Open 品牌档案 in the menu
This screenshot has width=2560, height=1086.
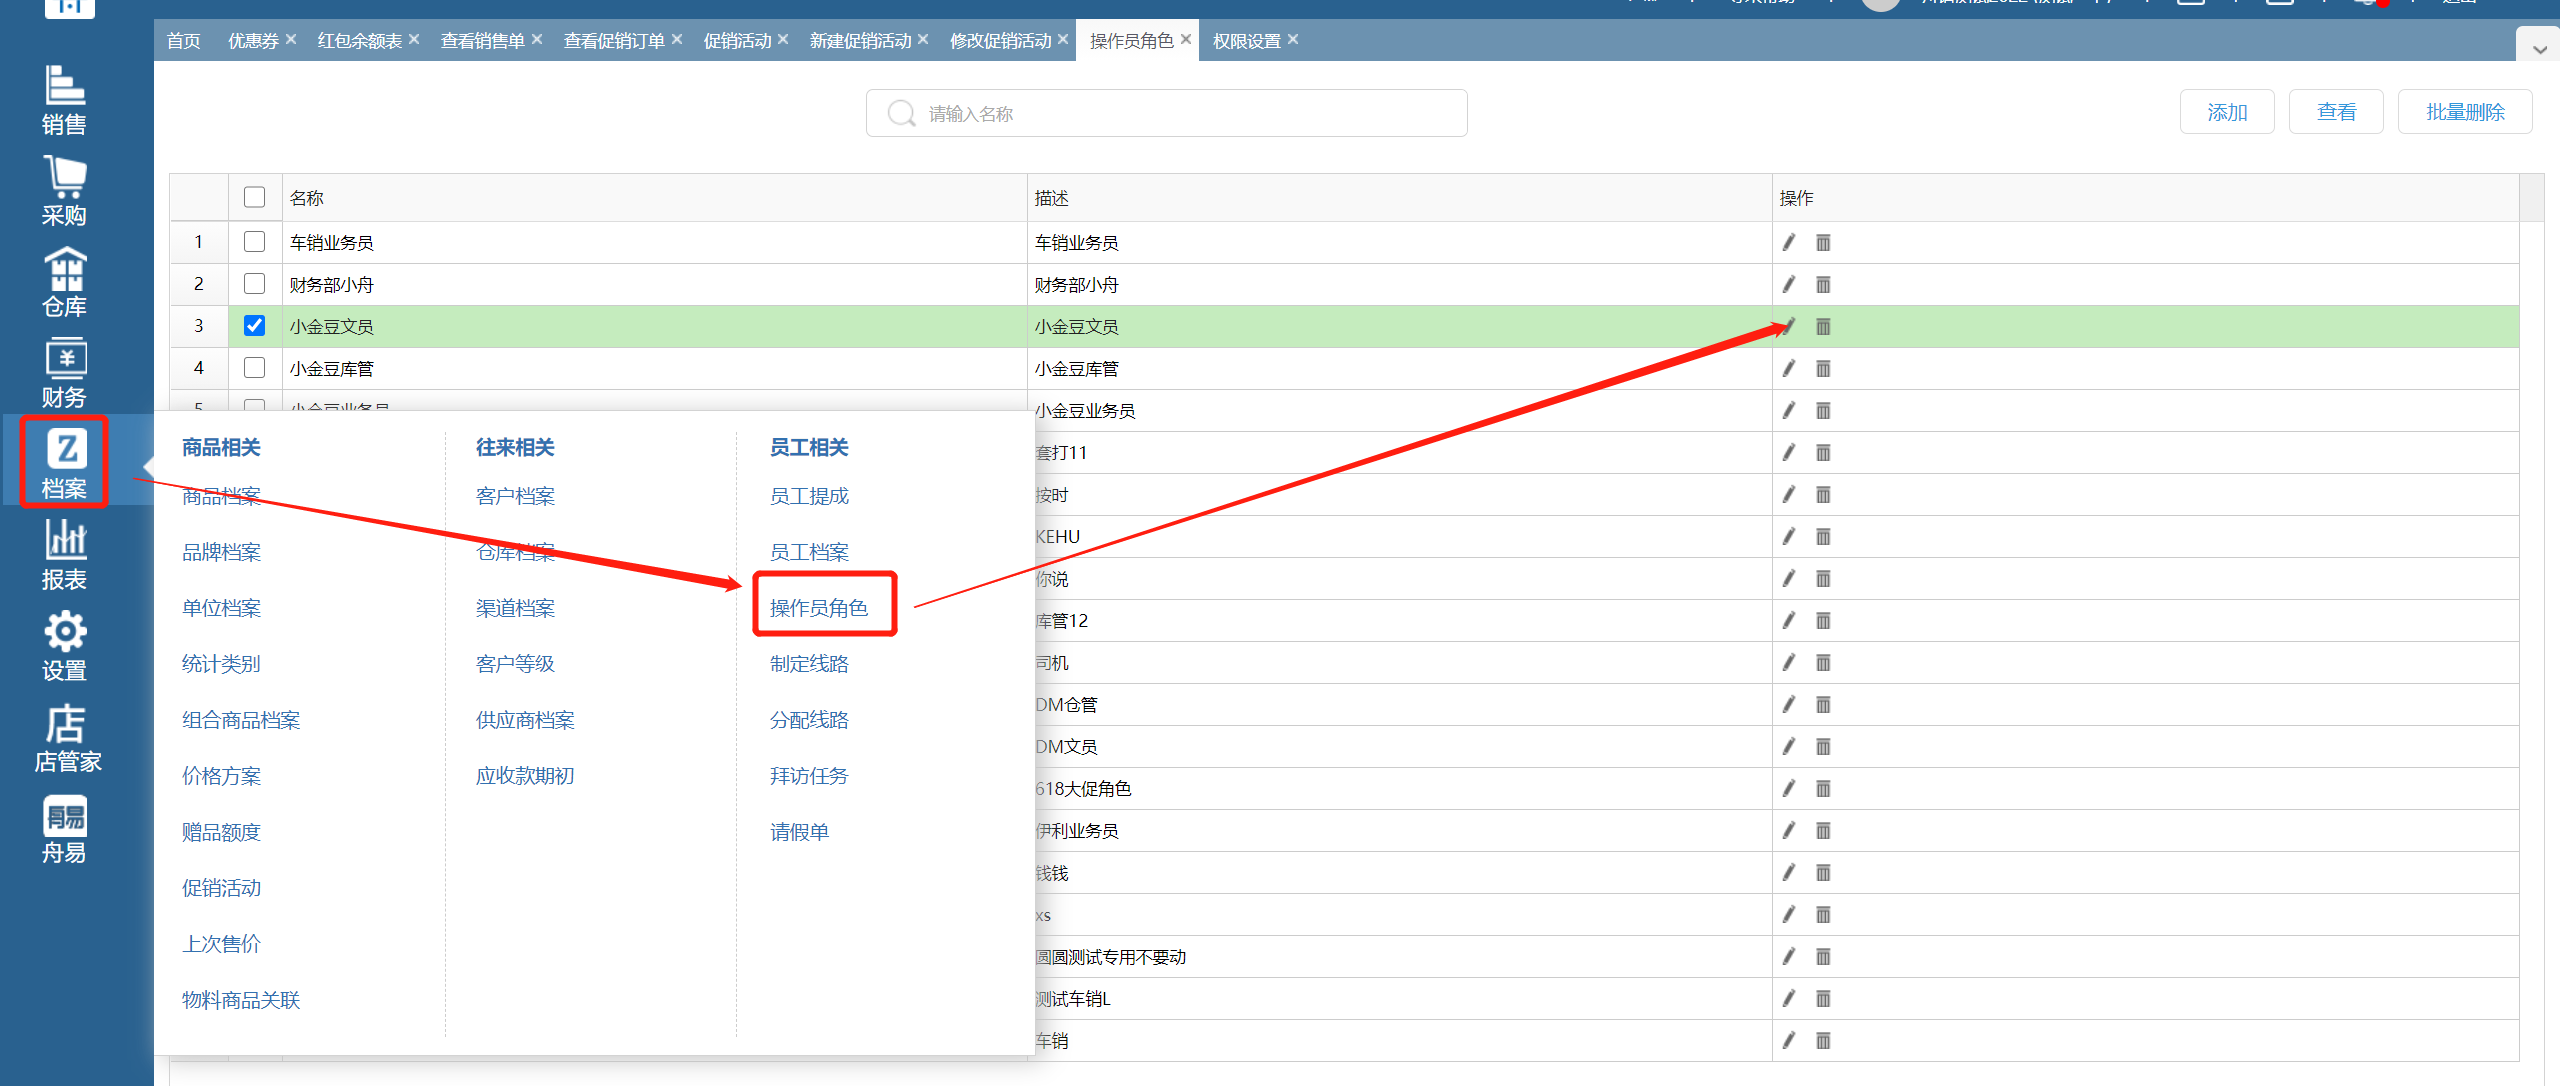click(x=221, y=552)
